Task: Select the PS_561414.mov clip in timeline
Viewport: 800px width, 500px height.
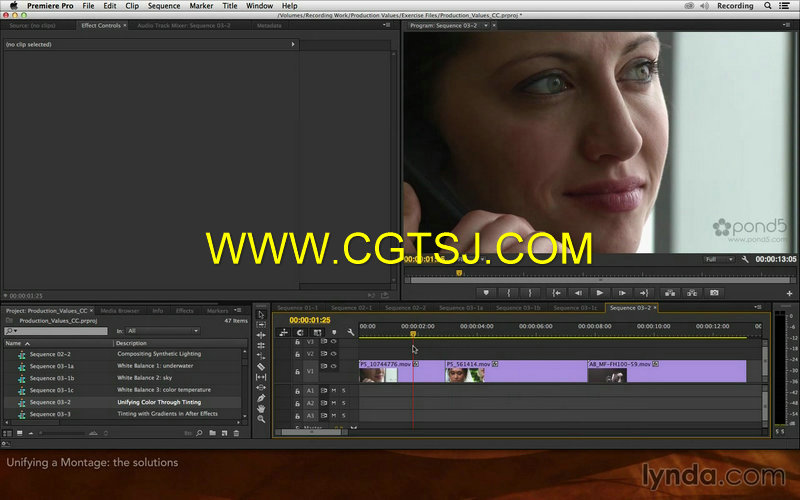Action: [516, 371]
